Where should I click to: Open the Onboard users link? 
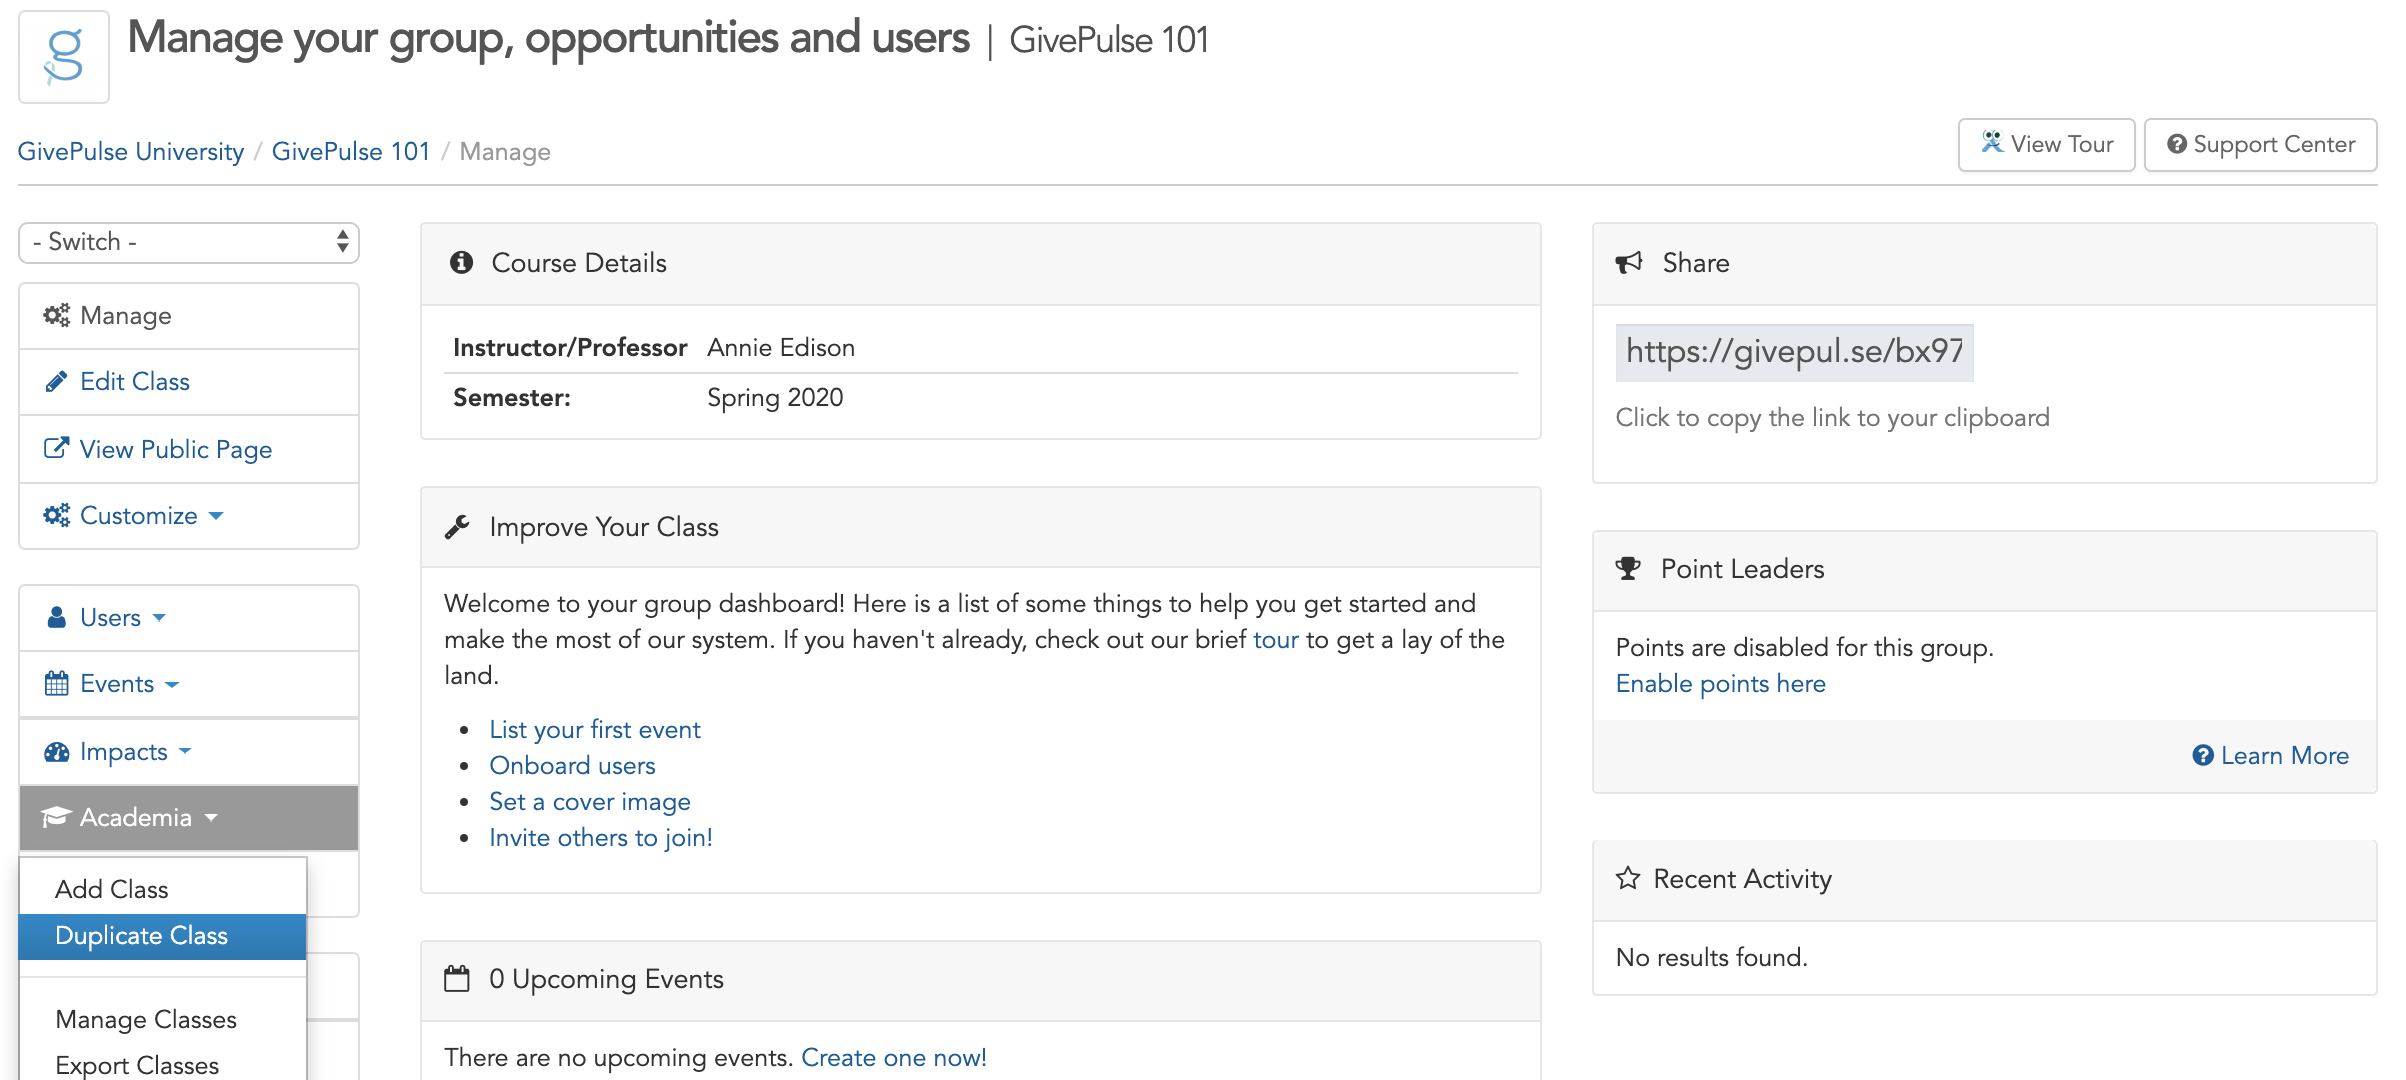[572, 766]
